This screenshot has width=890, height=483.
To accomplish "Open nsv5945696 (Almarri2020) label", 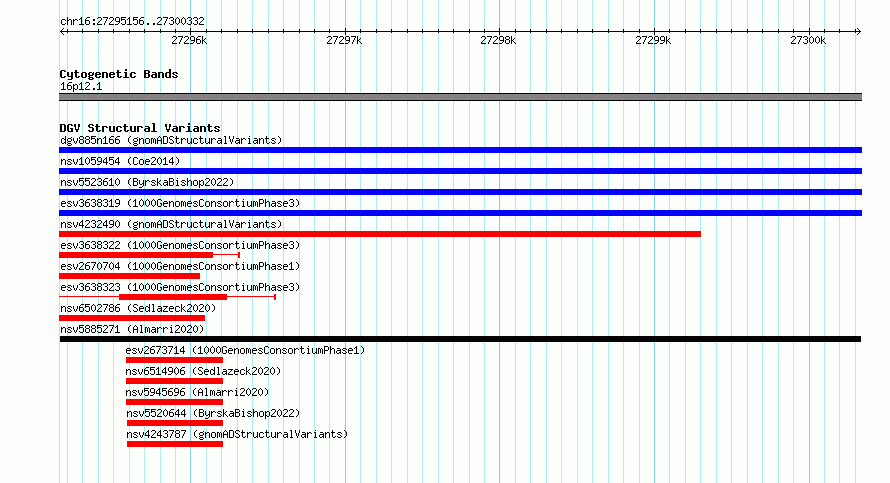I will point(197,392).
